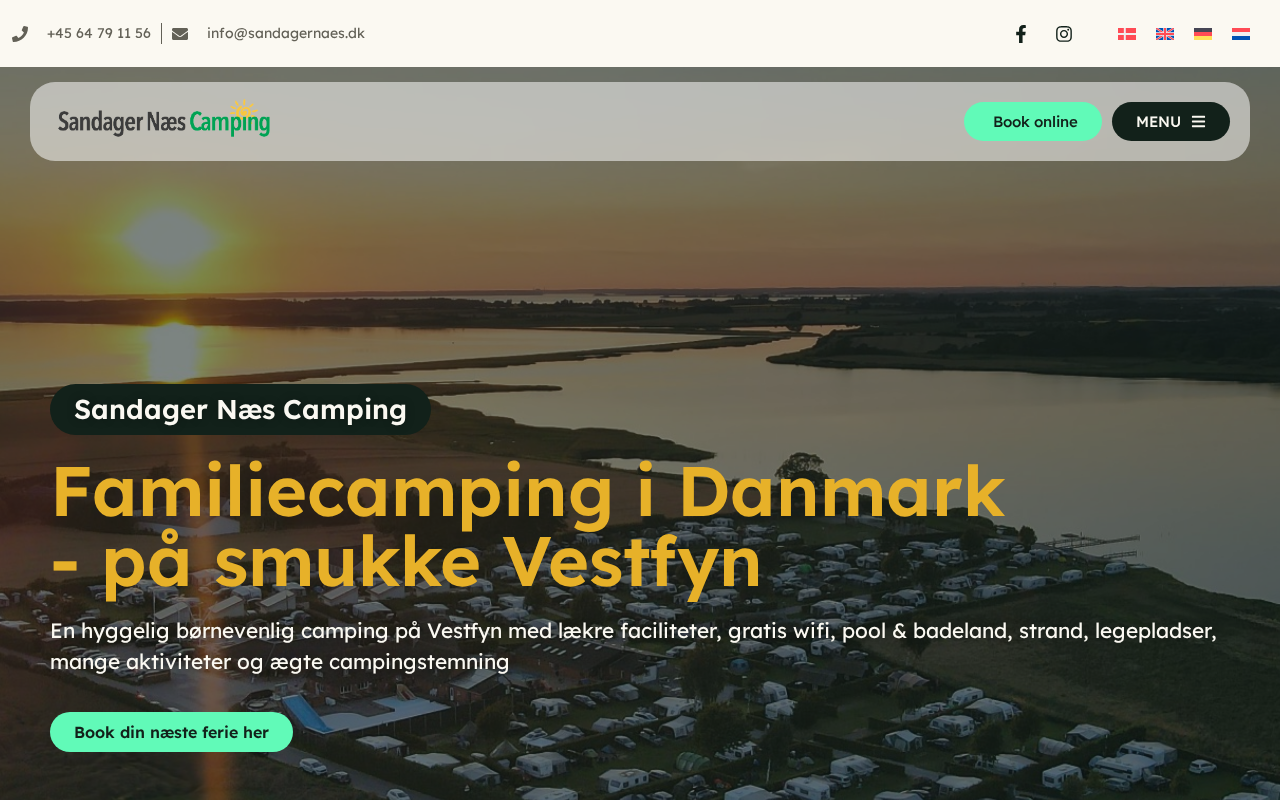Go home via Sandager Næs Camping logo

click(x=164, y=119)
